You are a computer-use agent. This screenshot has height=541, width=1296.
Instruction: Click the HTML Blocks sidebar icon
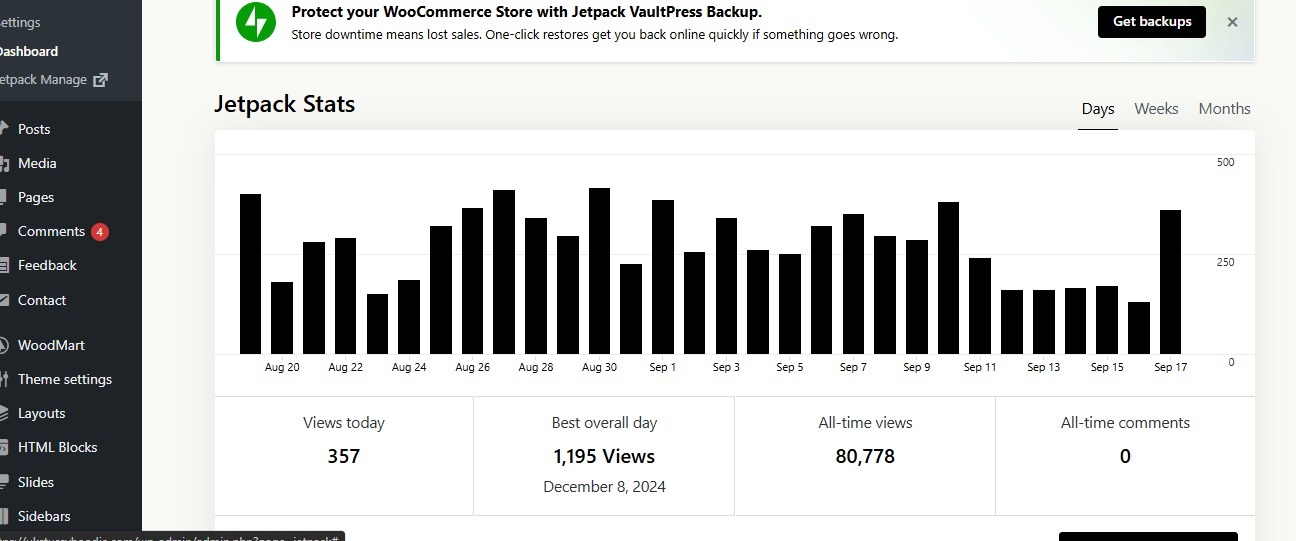3,447
